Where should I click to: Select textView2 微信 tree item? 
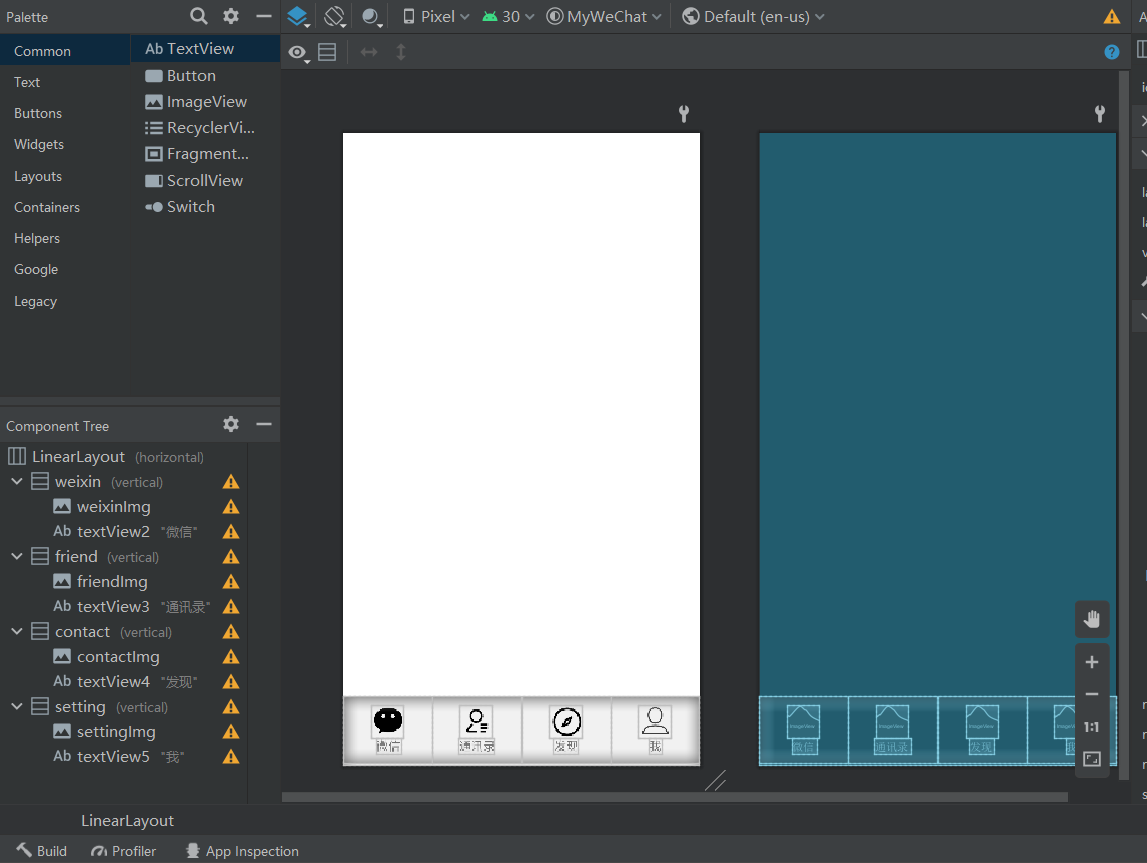click(123, 532)
